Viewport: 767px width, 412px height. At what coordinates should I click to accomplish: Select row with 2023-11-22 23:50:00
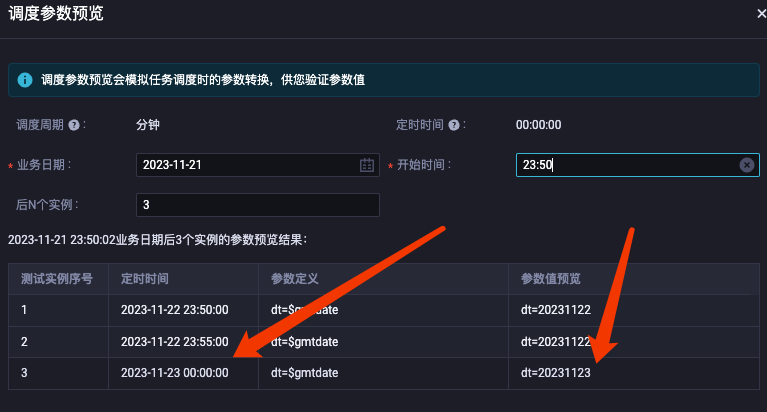pyautogui.click(x=384, y=310)
